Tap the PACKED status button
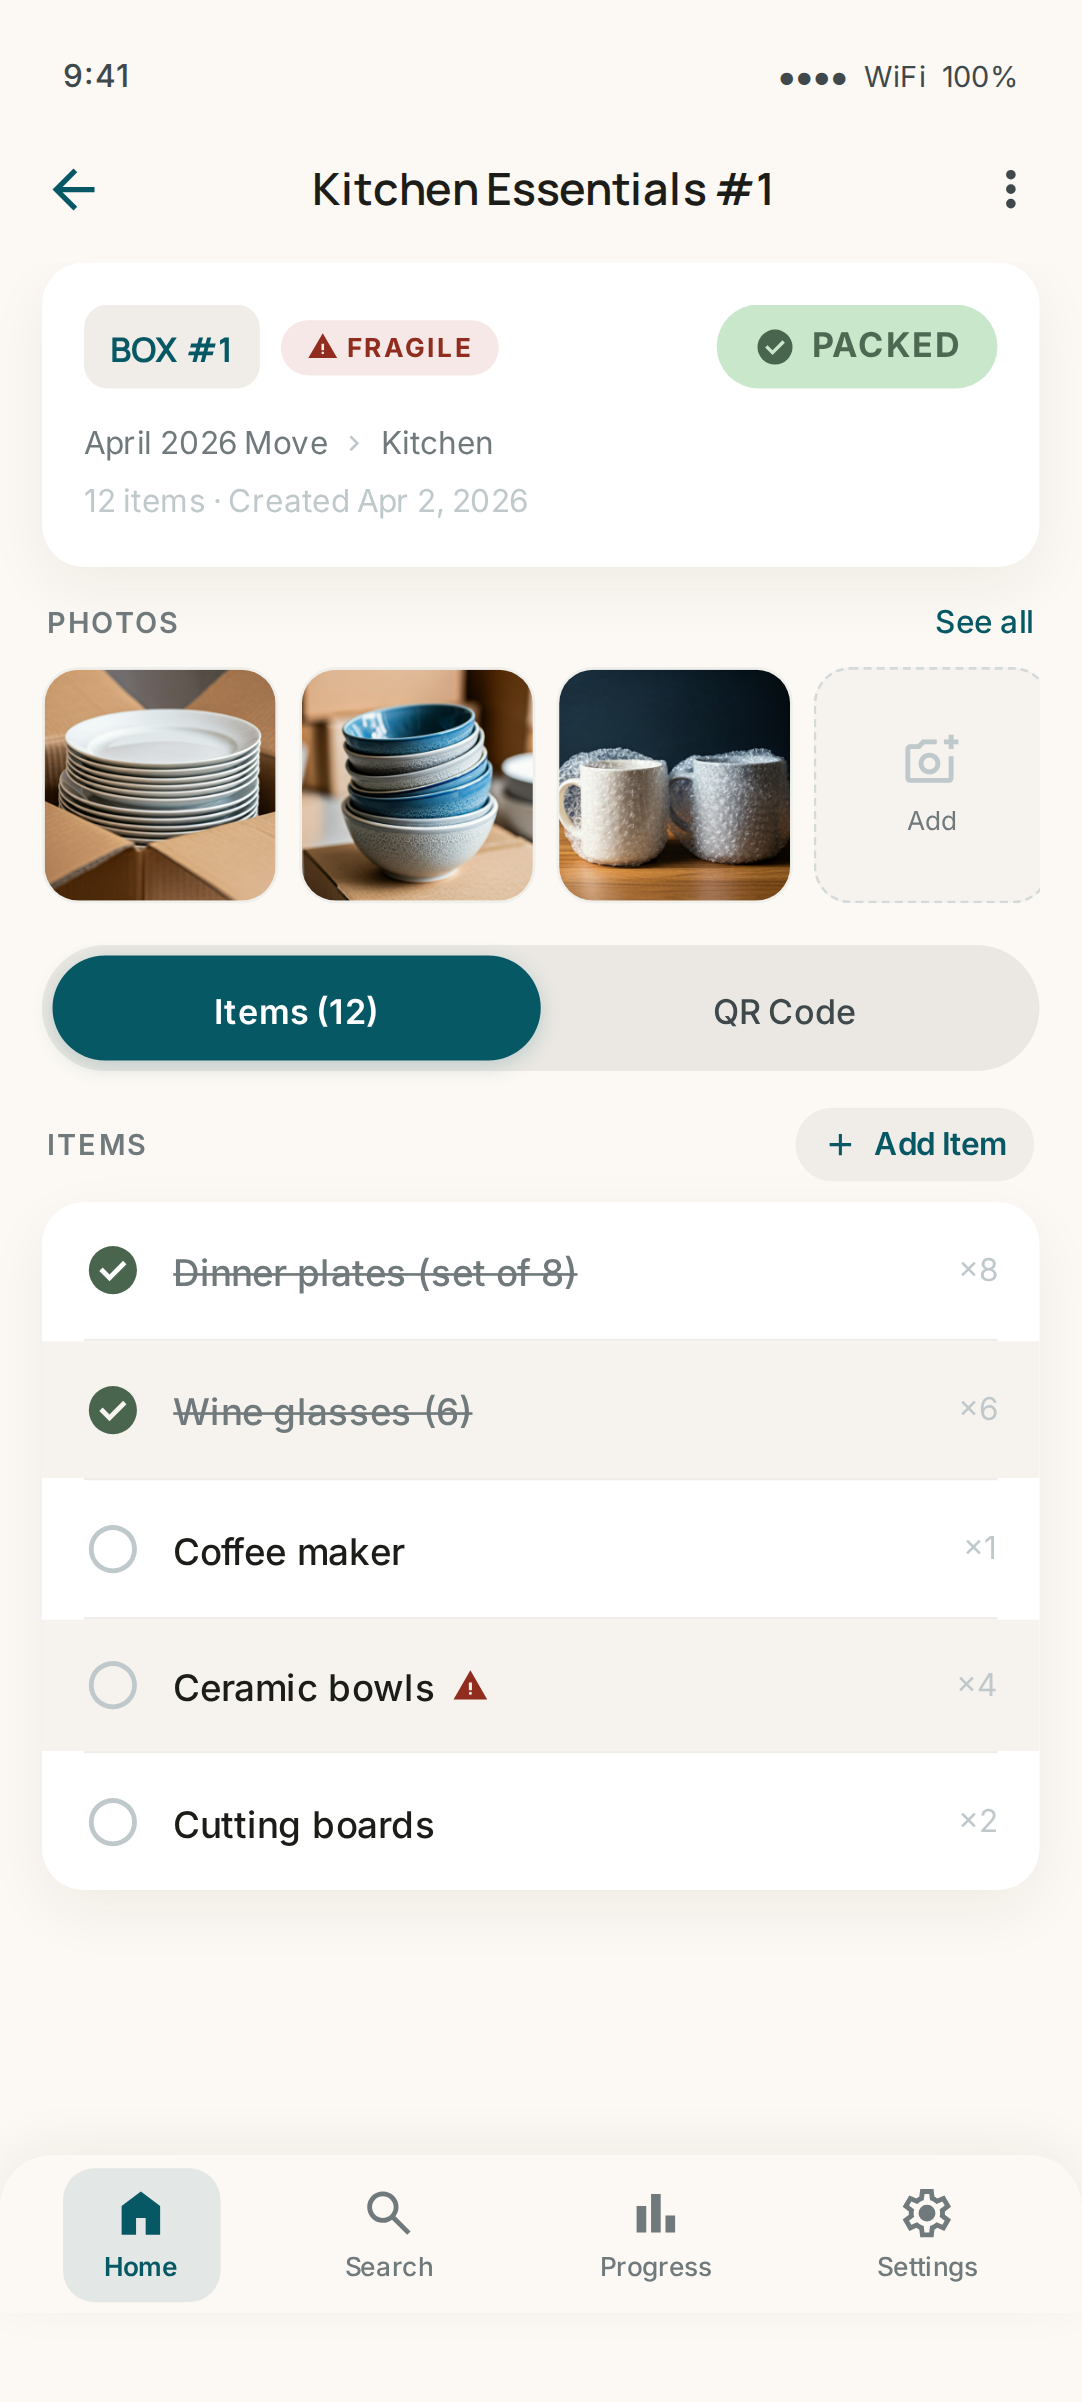 coord(856,346)
